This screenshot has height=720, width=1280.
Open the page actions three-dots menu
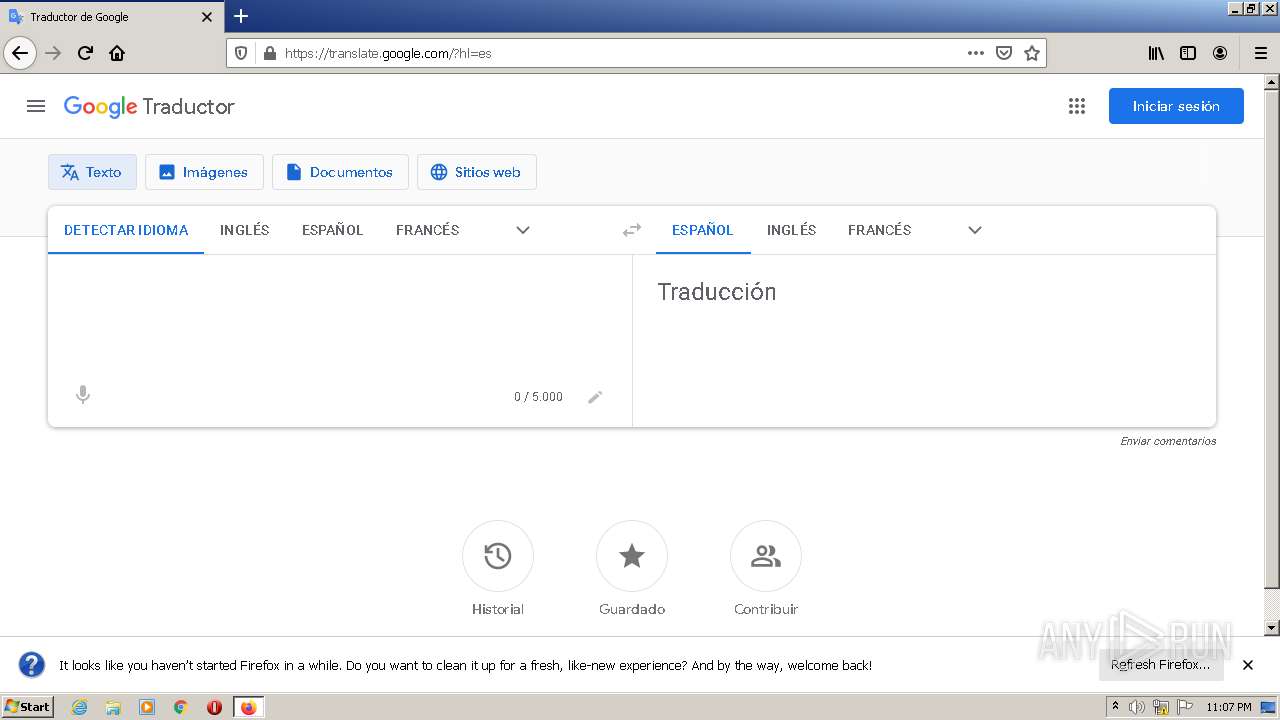tap(976, 53)
